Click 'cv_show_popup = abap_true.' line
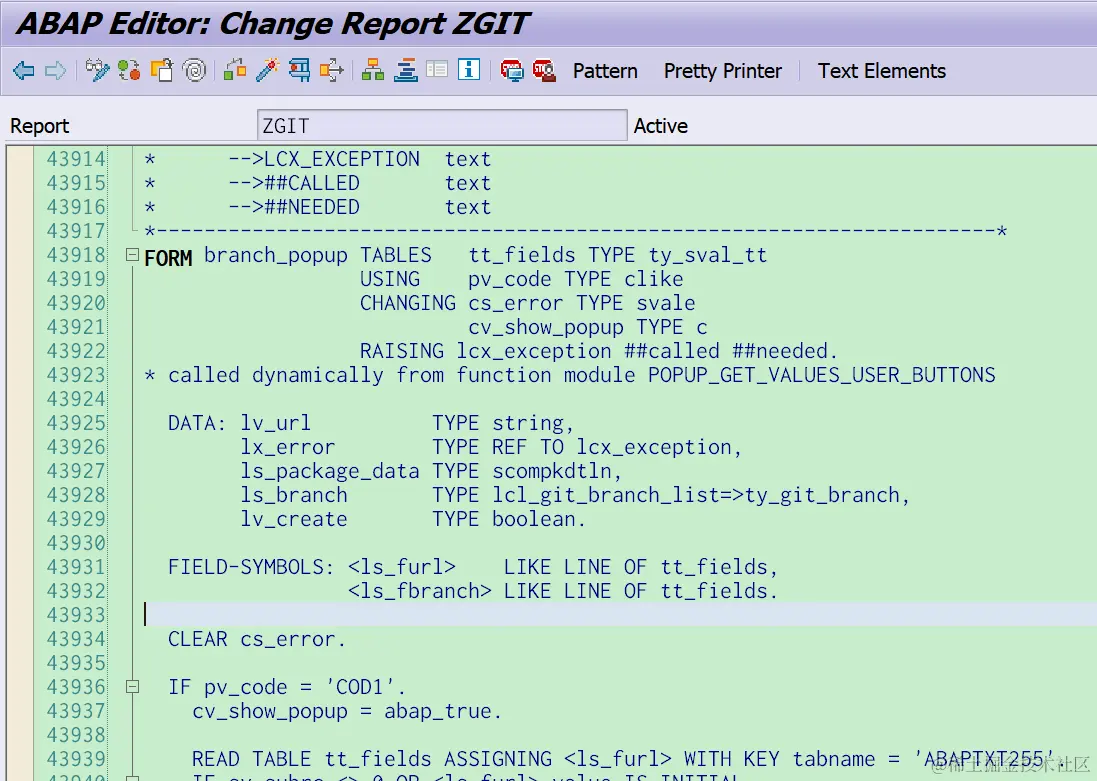Viewport: 1097px width, 781px height. pos(347,711)
